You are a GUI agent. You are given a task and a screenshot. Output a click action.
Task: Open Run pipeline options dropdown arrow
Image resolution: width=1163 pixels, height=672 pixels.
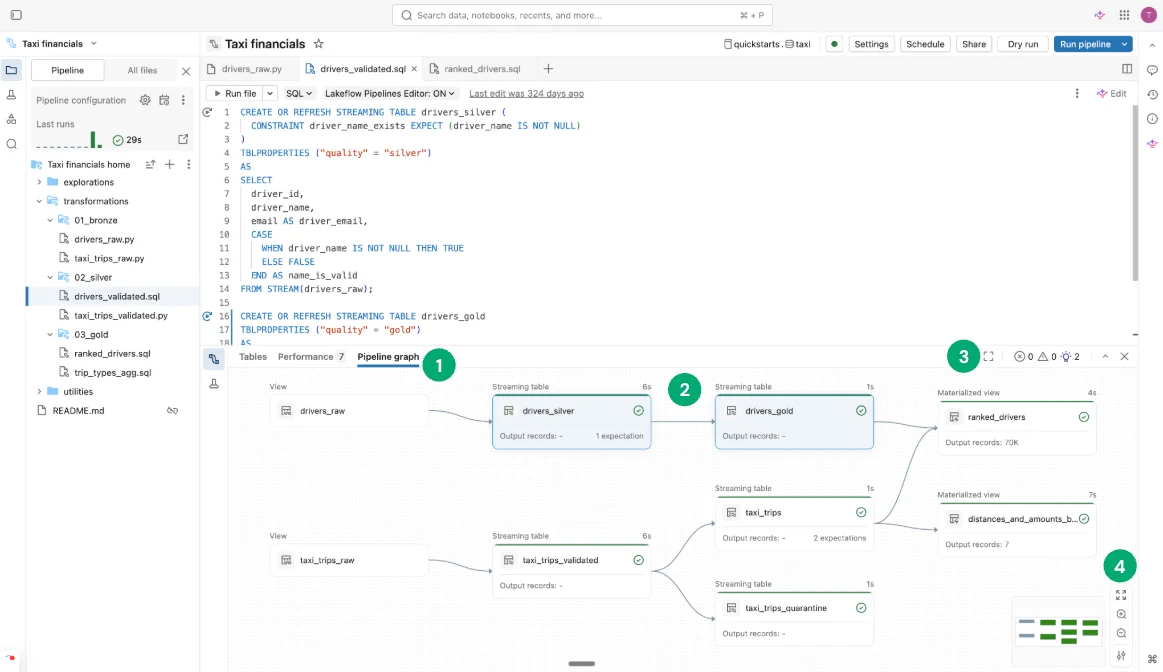[x=1124, y=44]
